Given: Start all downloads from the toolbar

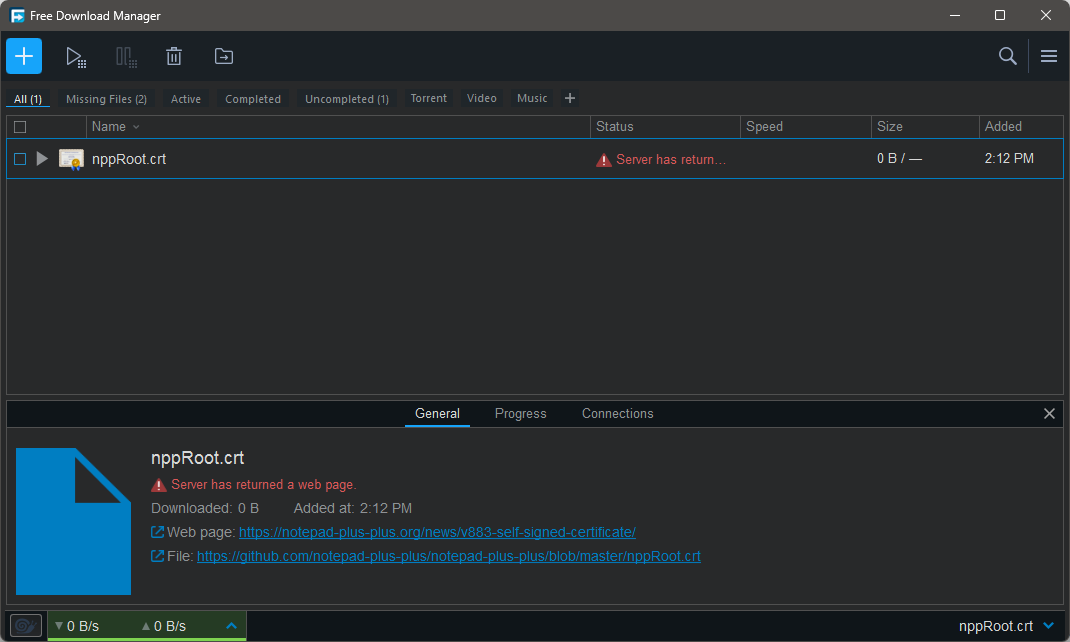Looking at the screenshot, I should click(x=76, y=57).
